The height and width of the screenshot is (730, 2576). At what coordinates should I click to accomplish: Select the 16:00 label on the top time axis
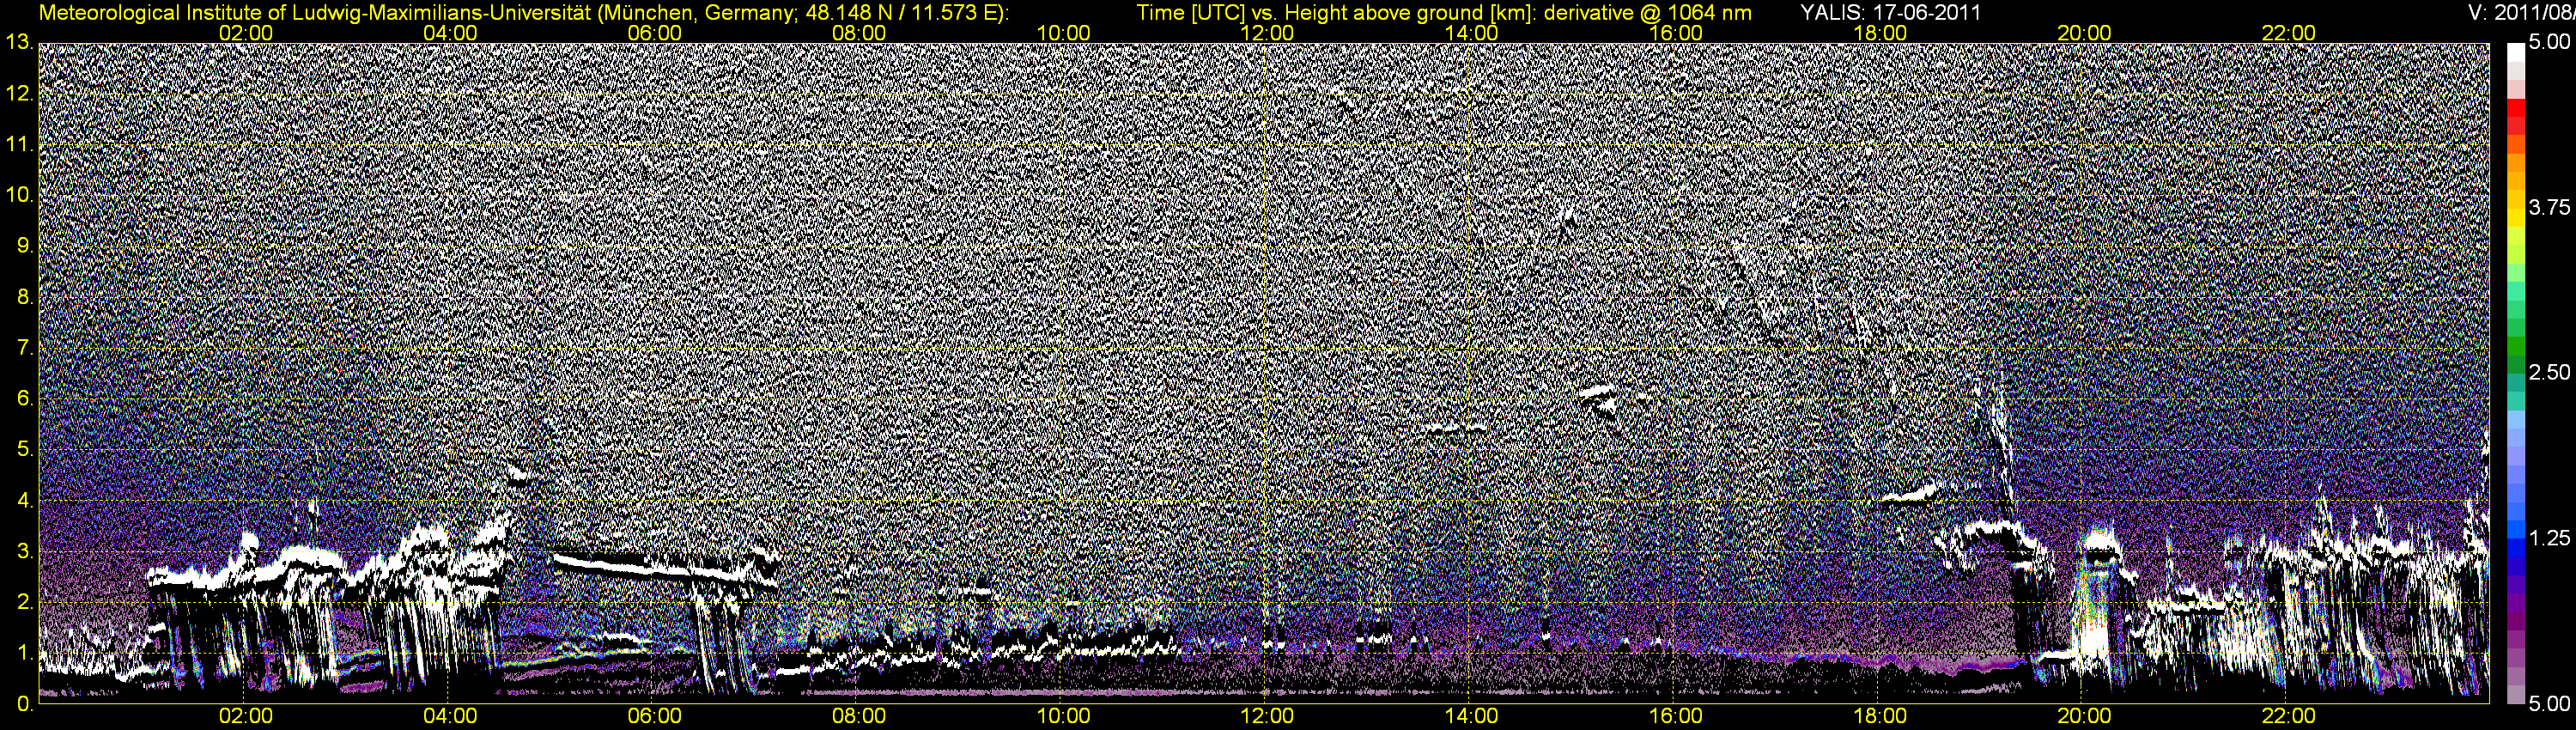[1676, 33]
